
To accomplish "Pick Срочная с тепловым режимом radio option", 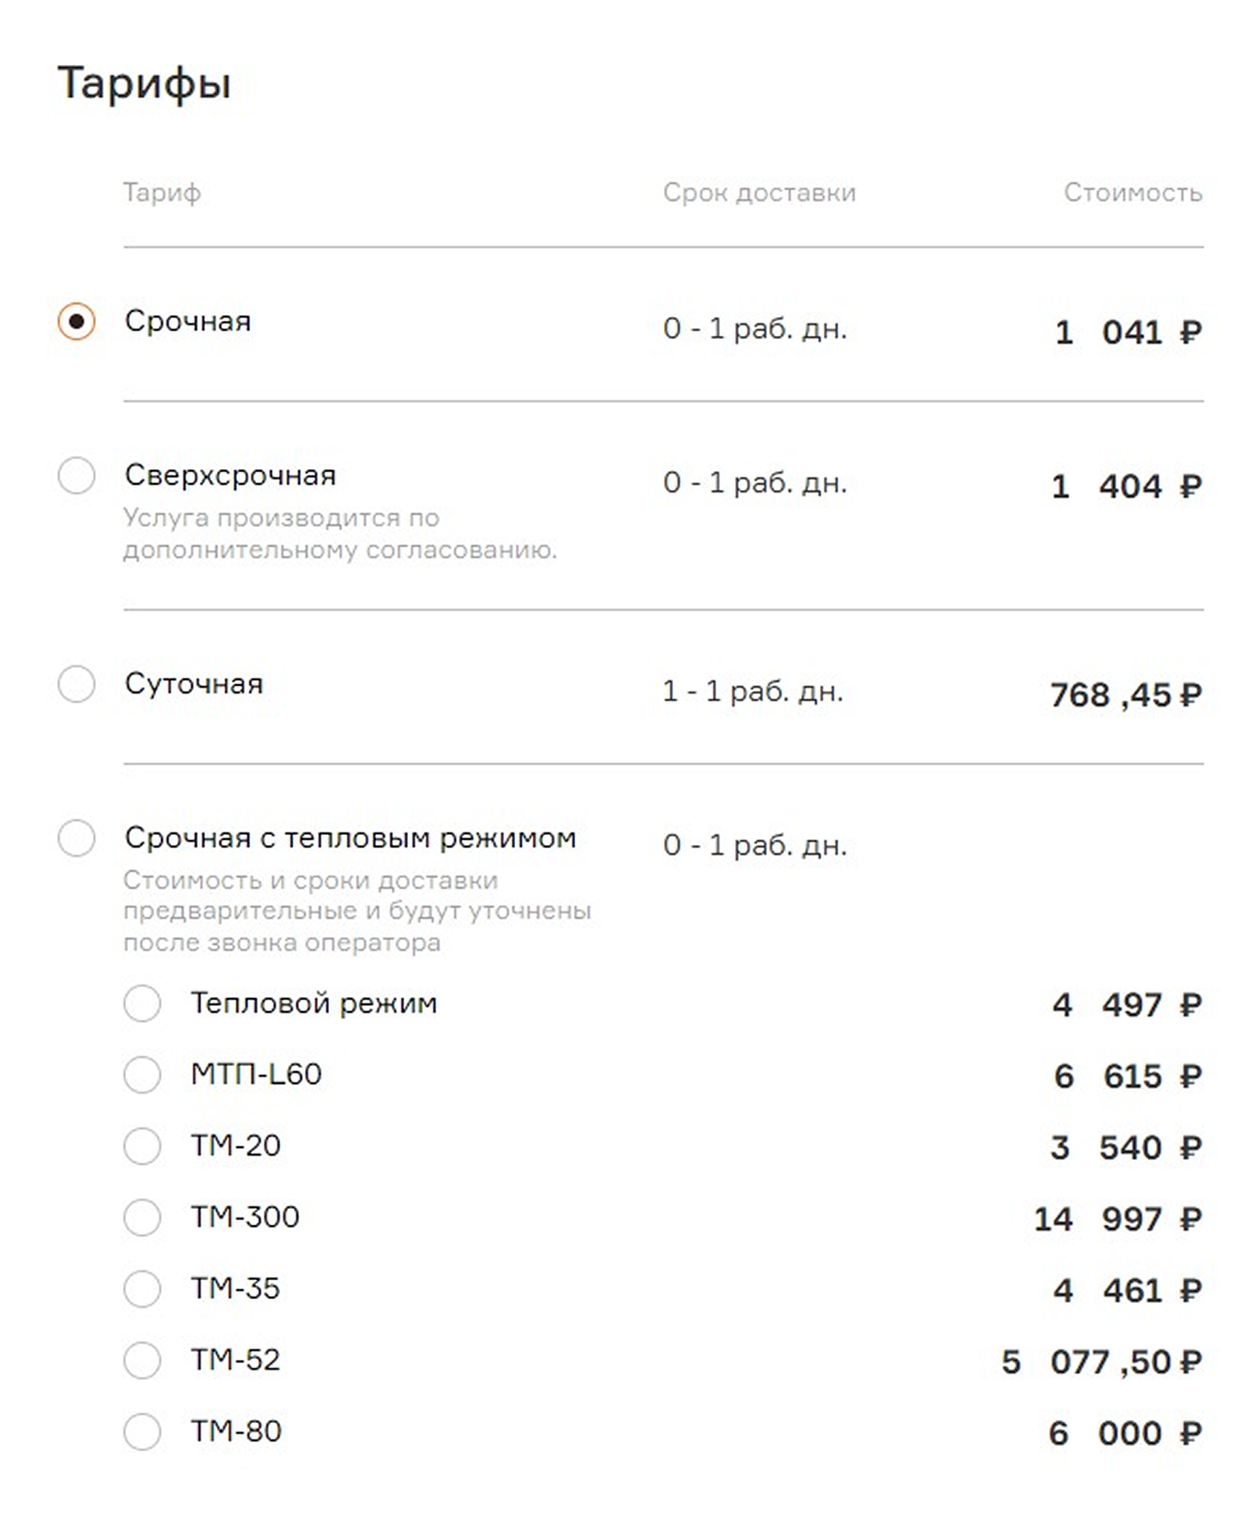I will [76, 838].
